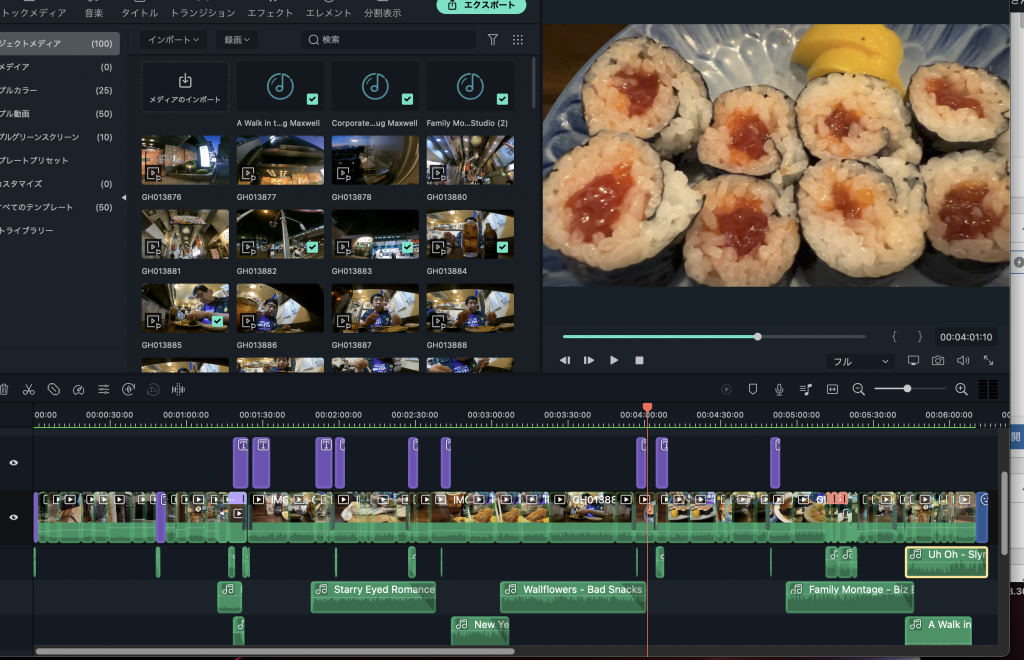Image resolution: width=1024 pixels, height=660 pixels.
Task: Stop the preview playback
Action: tap(639, 360)
